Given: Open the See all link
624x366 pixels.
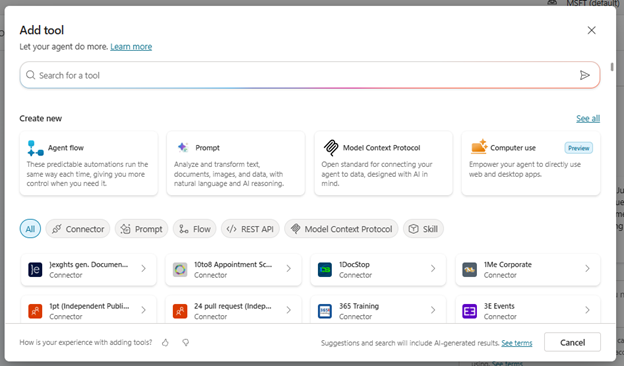Looking at the screenshot, I should click(588, 119).
